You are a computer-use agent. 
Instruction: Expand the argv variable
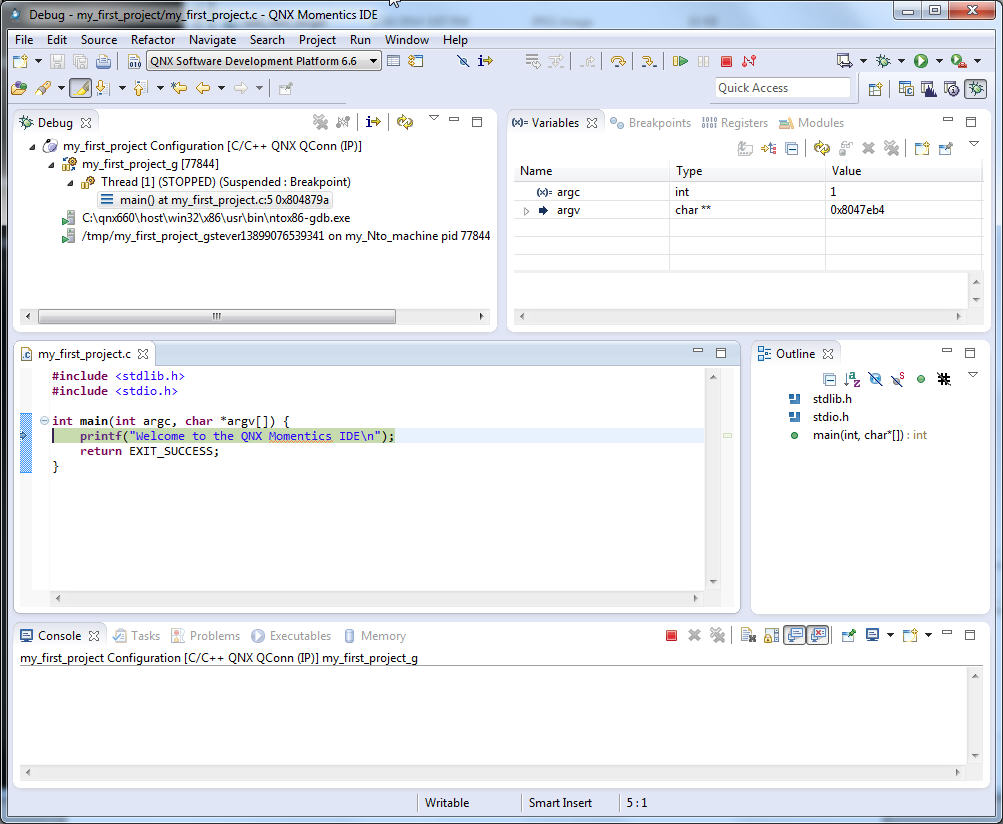(526, 210)
